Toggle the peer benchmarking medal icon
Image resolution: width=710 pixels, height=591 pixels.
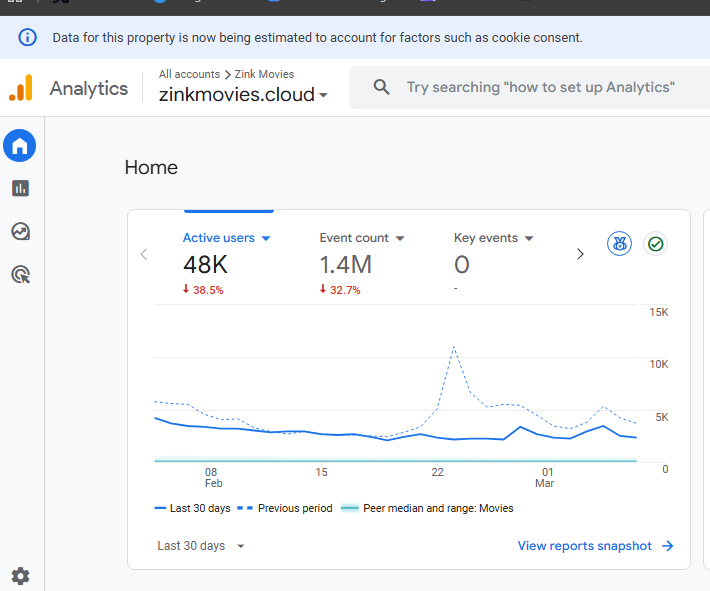click(619, 244)
